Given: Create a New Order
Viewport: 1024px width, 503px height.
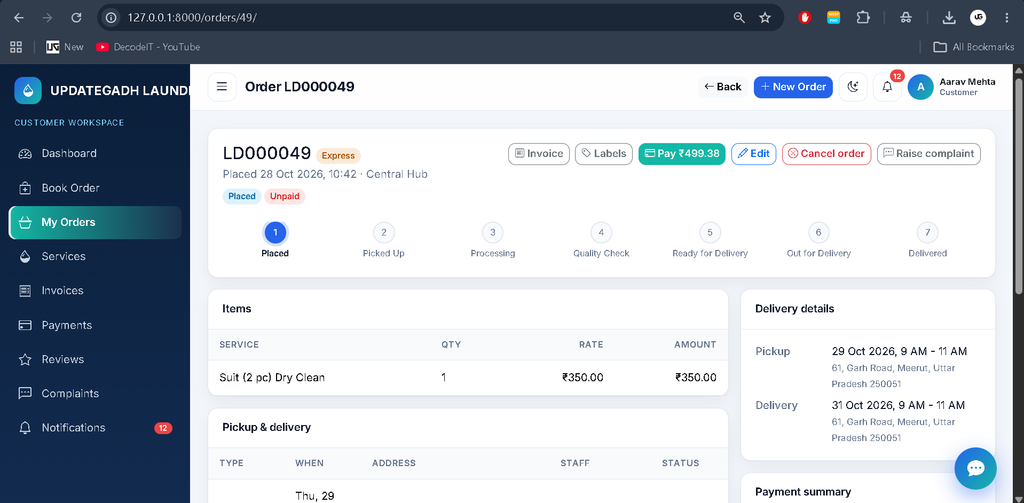Looking at the screenshot, I should [x=793, y=87].
